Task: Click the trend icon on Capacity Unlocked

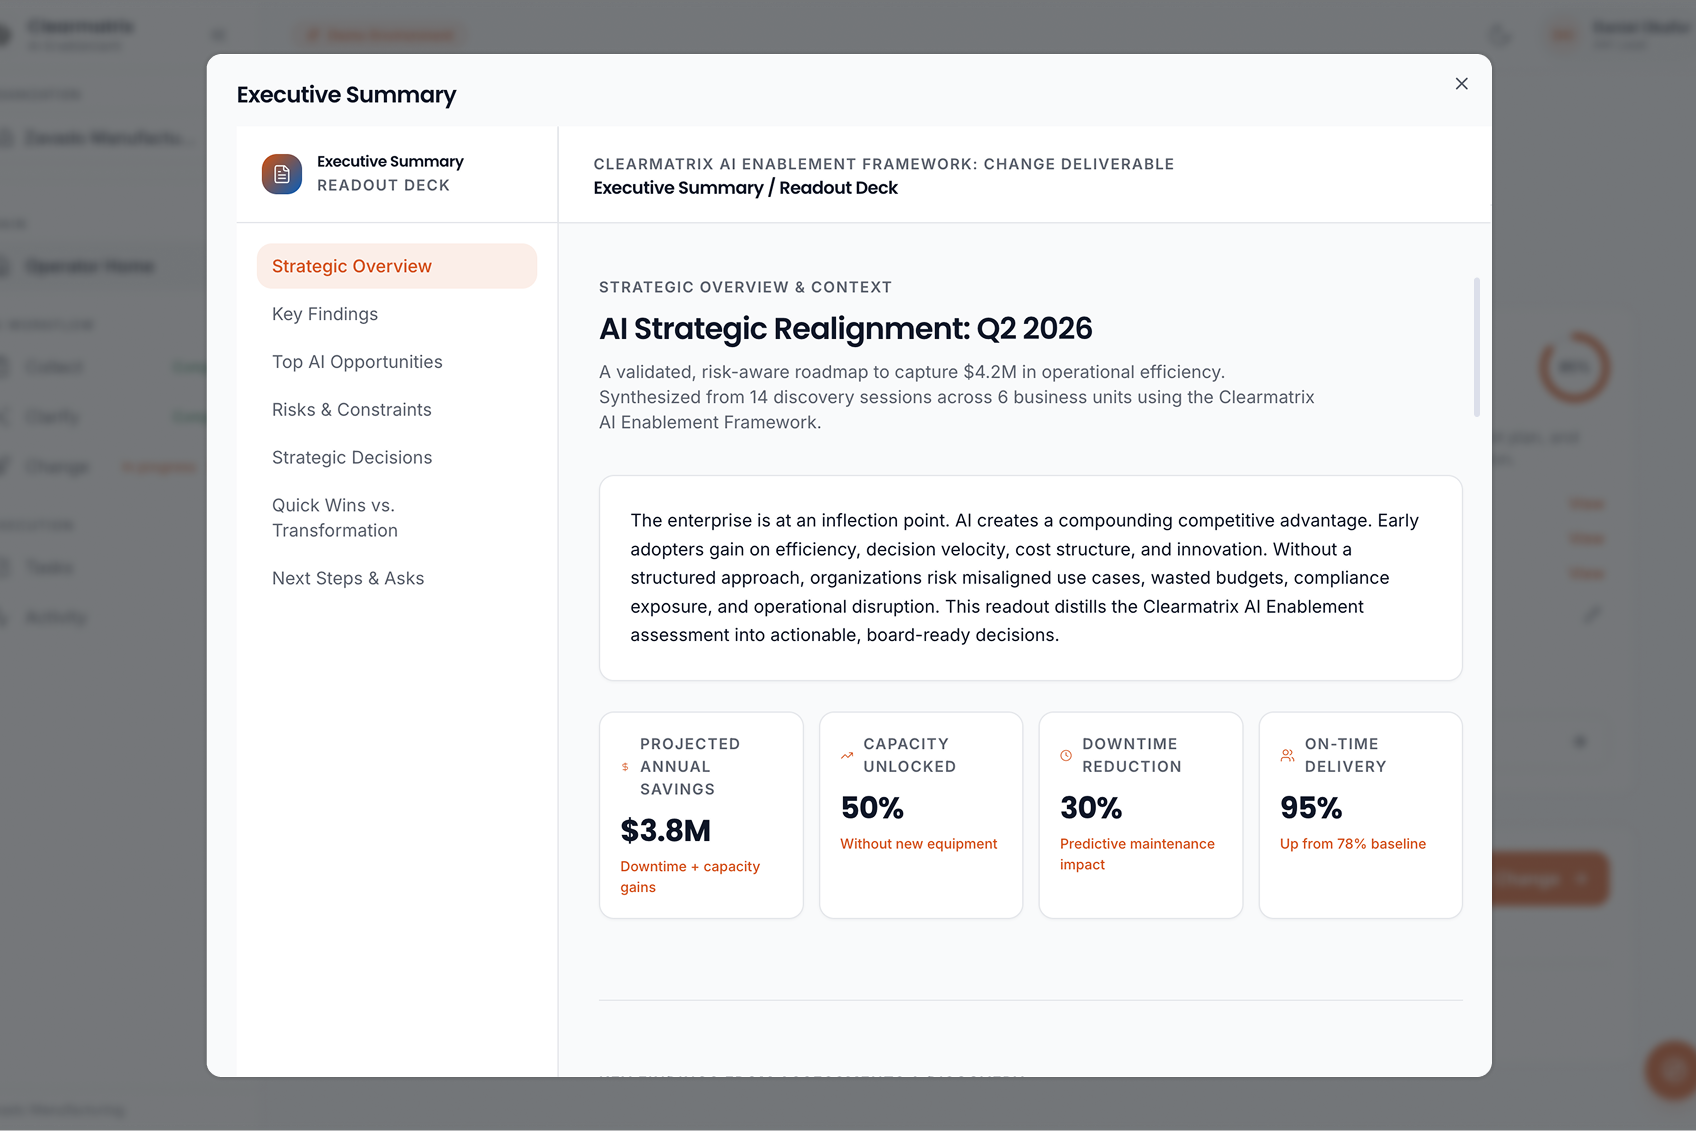Action: [x=847, y=755]
